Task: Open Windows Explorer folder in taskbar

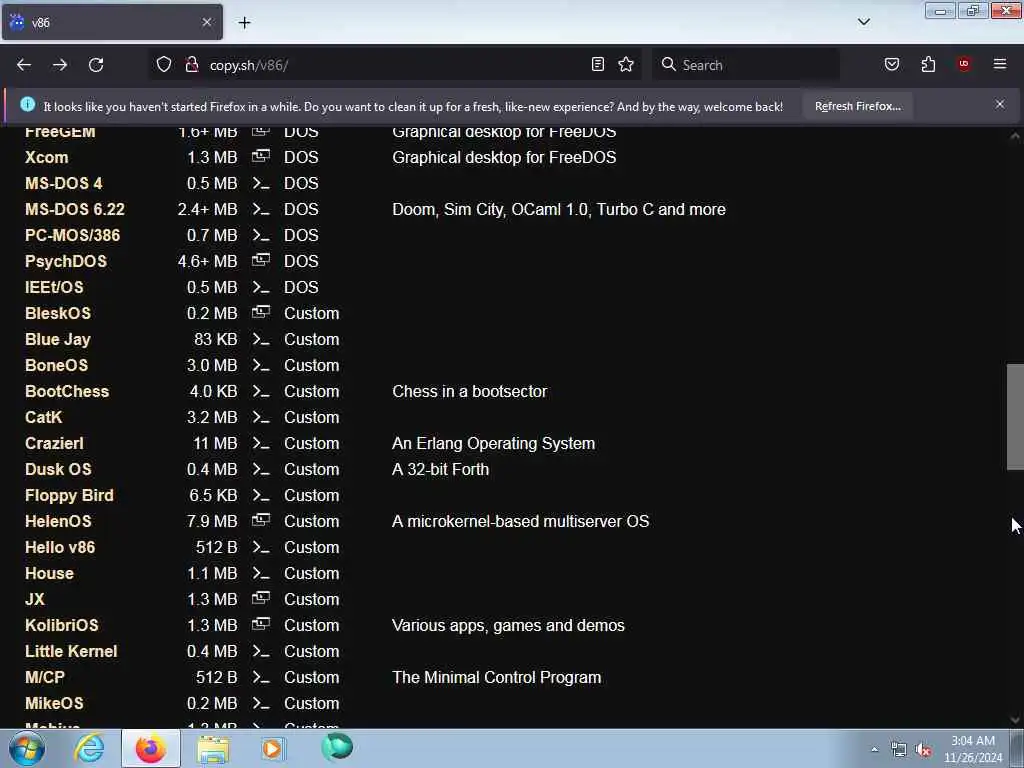Action: (x=214, y=748)
